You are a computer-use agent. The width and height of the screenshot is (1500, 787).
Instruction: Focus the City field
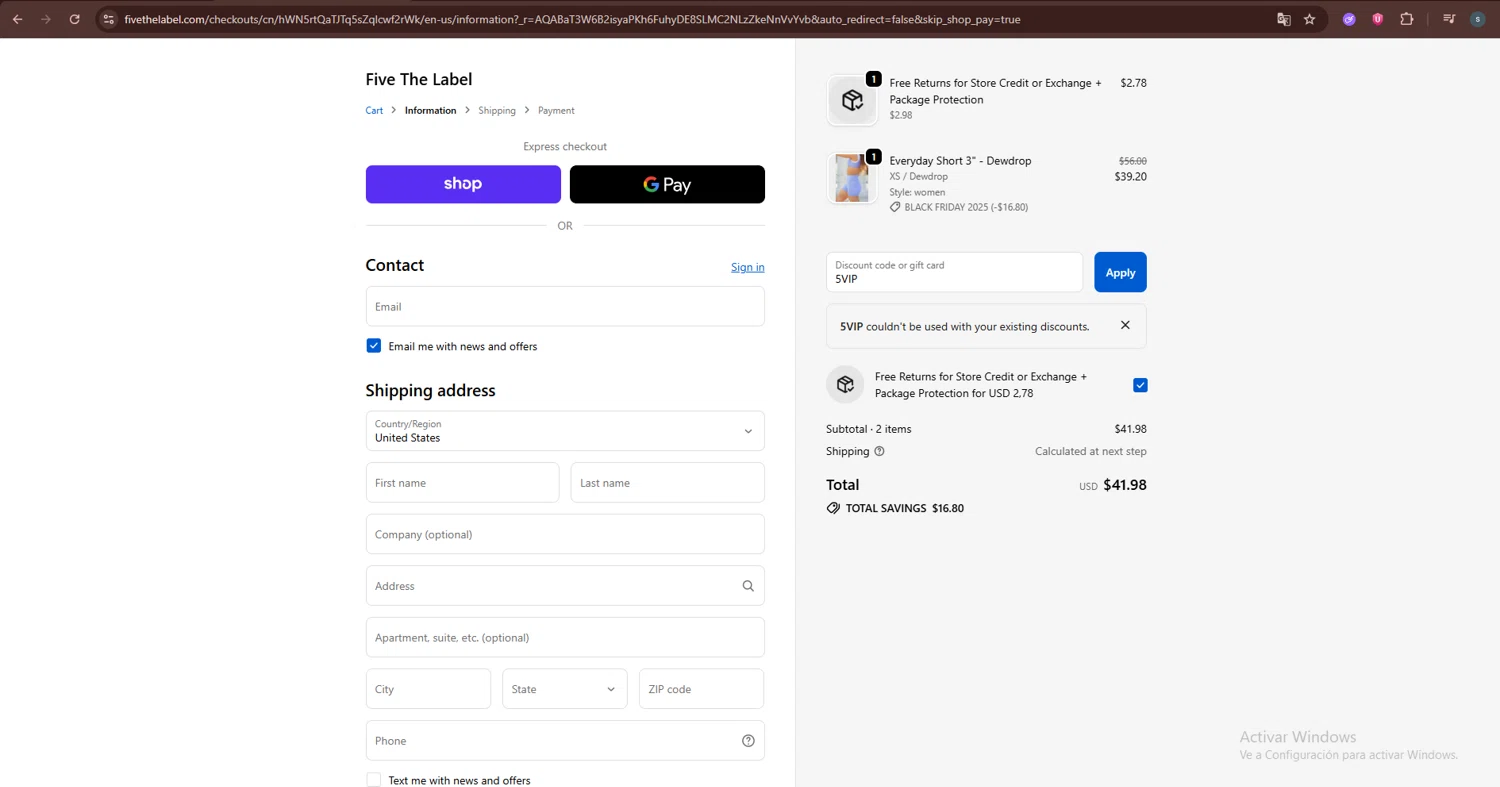pyautogui.click(x=428, y=689)
